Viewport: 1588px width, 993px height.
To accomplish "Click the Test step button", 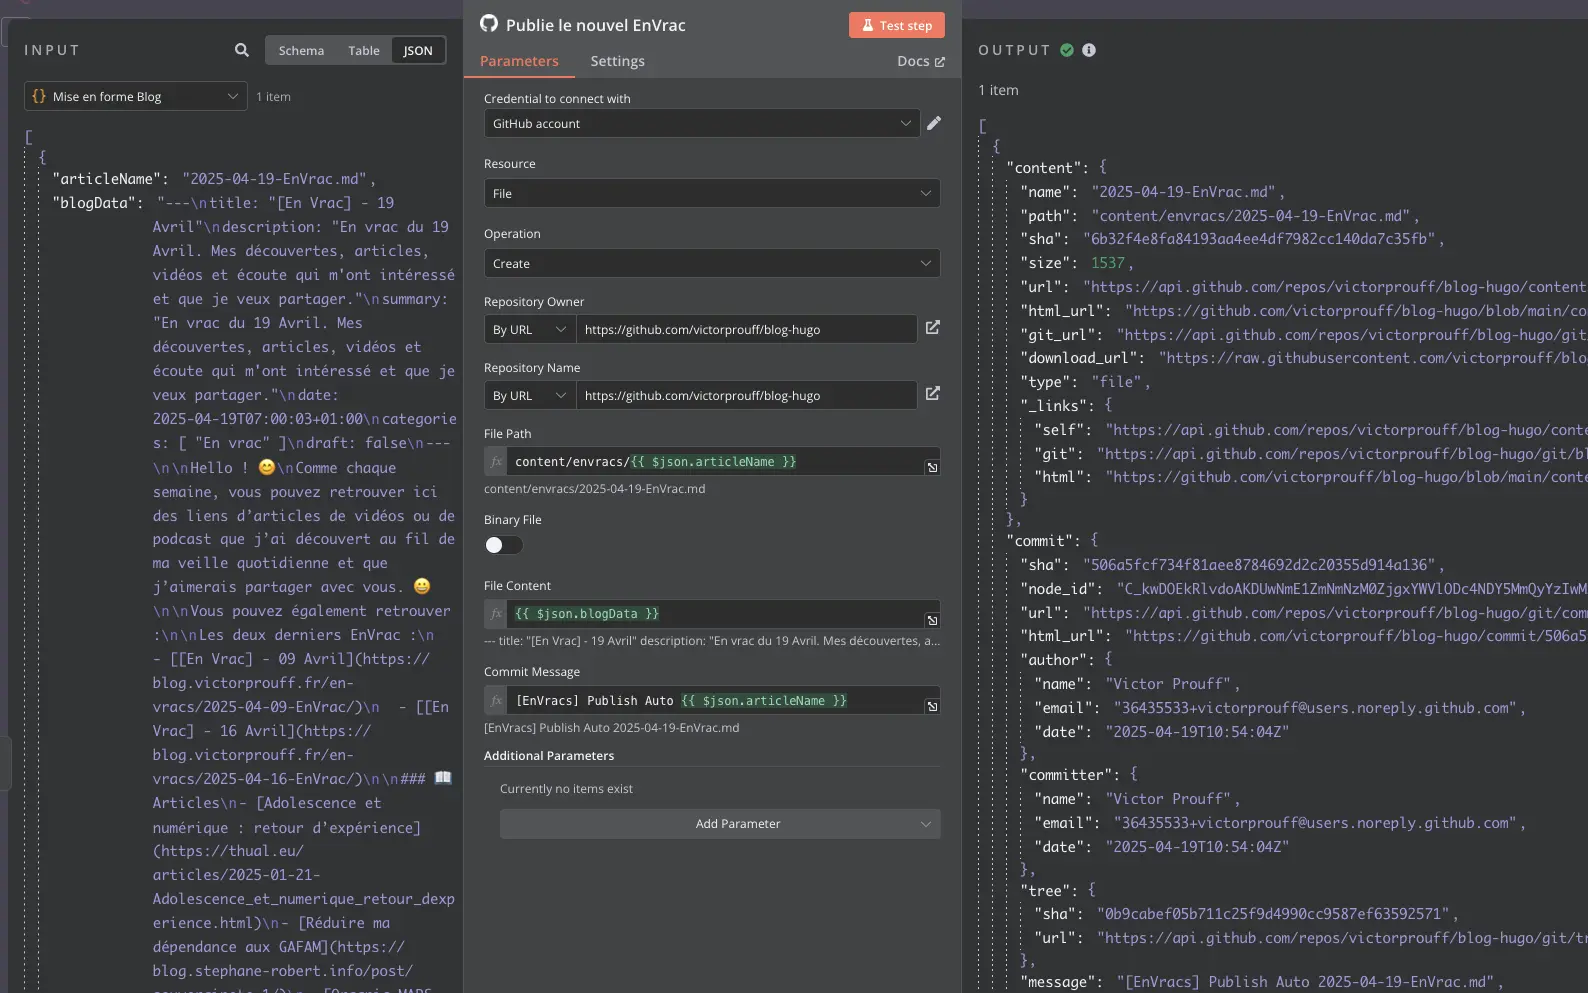I will [897, 25].
